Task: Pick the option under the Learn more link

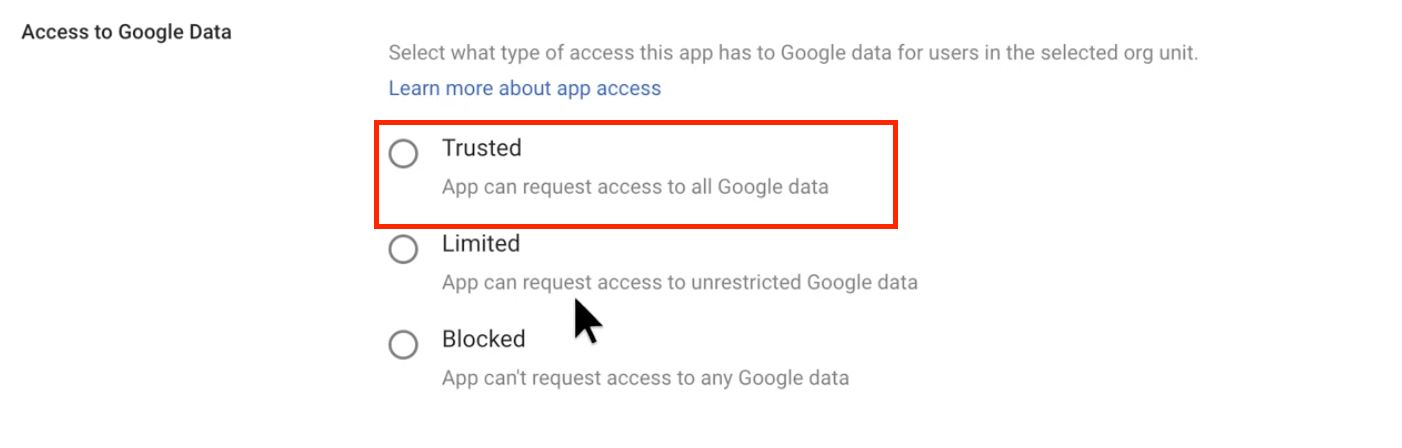Action: pos(403,154)
